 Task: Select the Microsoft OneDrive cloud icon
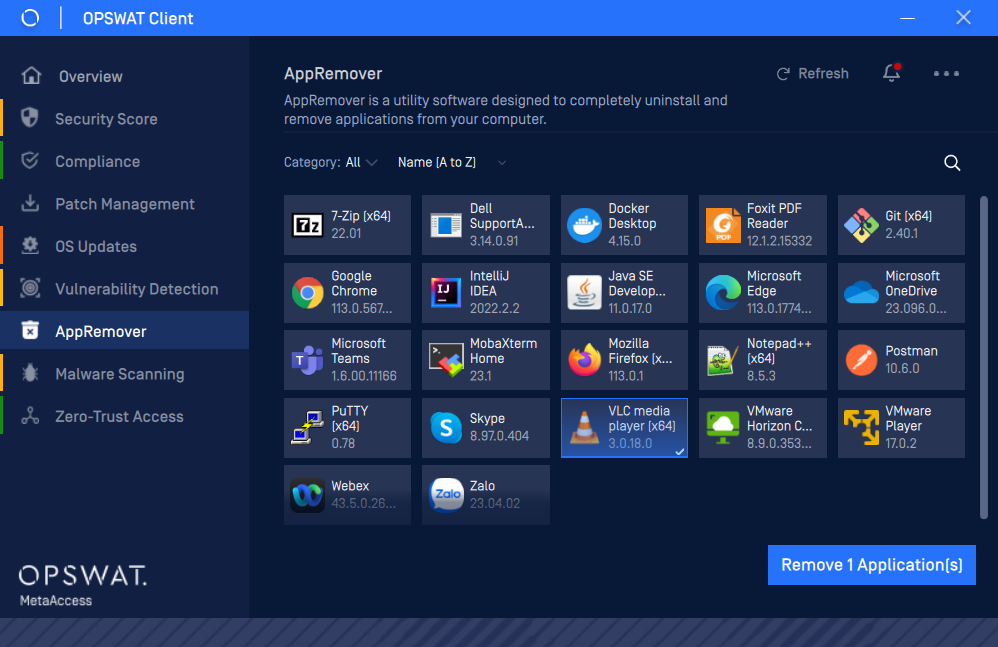point(861,293)
